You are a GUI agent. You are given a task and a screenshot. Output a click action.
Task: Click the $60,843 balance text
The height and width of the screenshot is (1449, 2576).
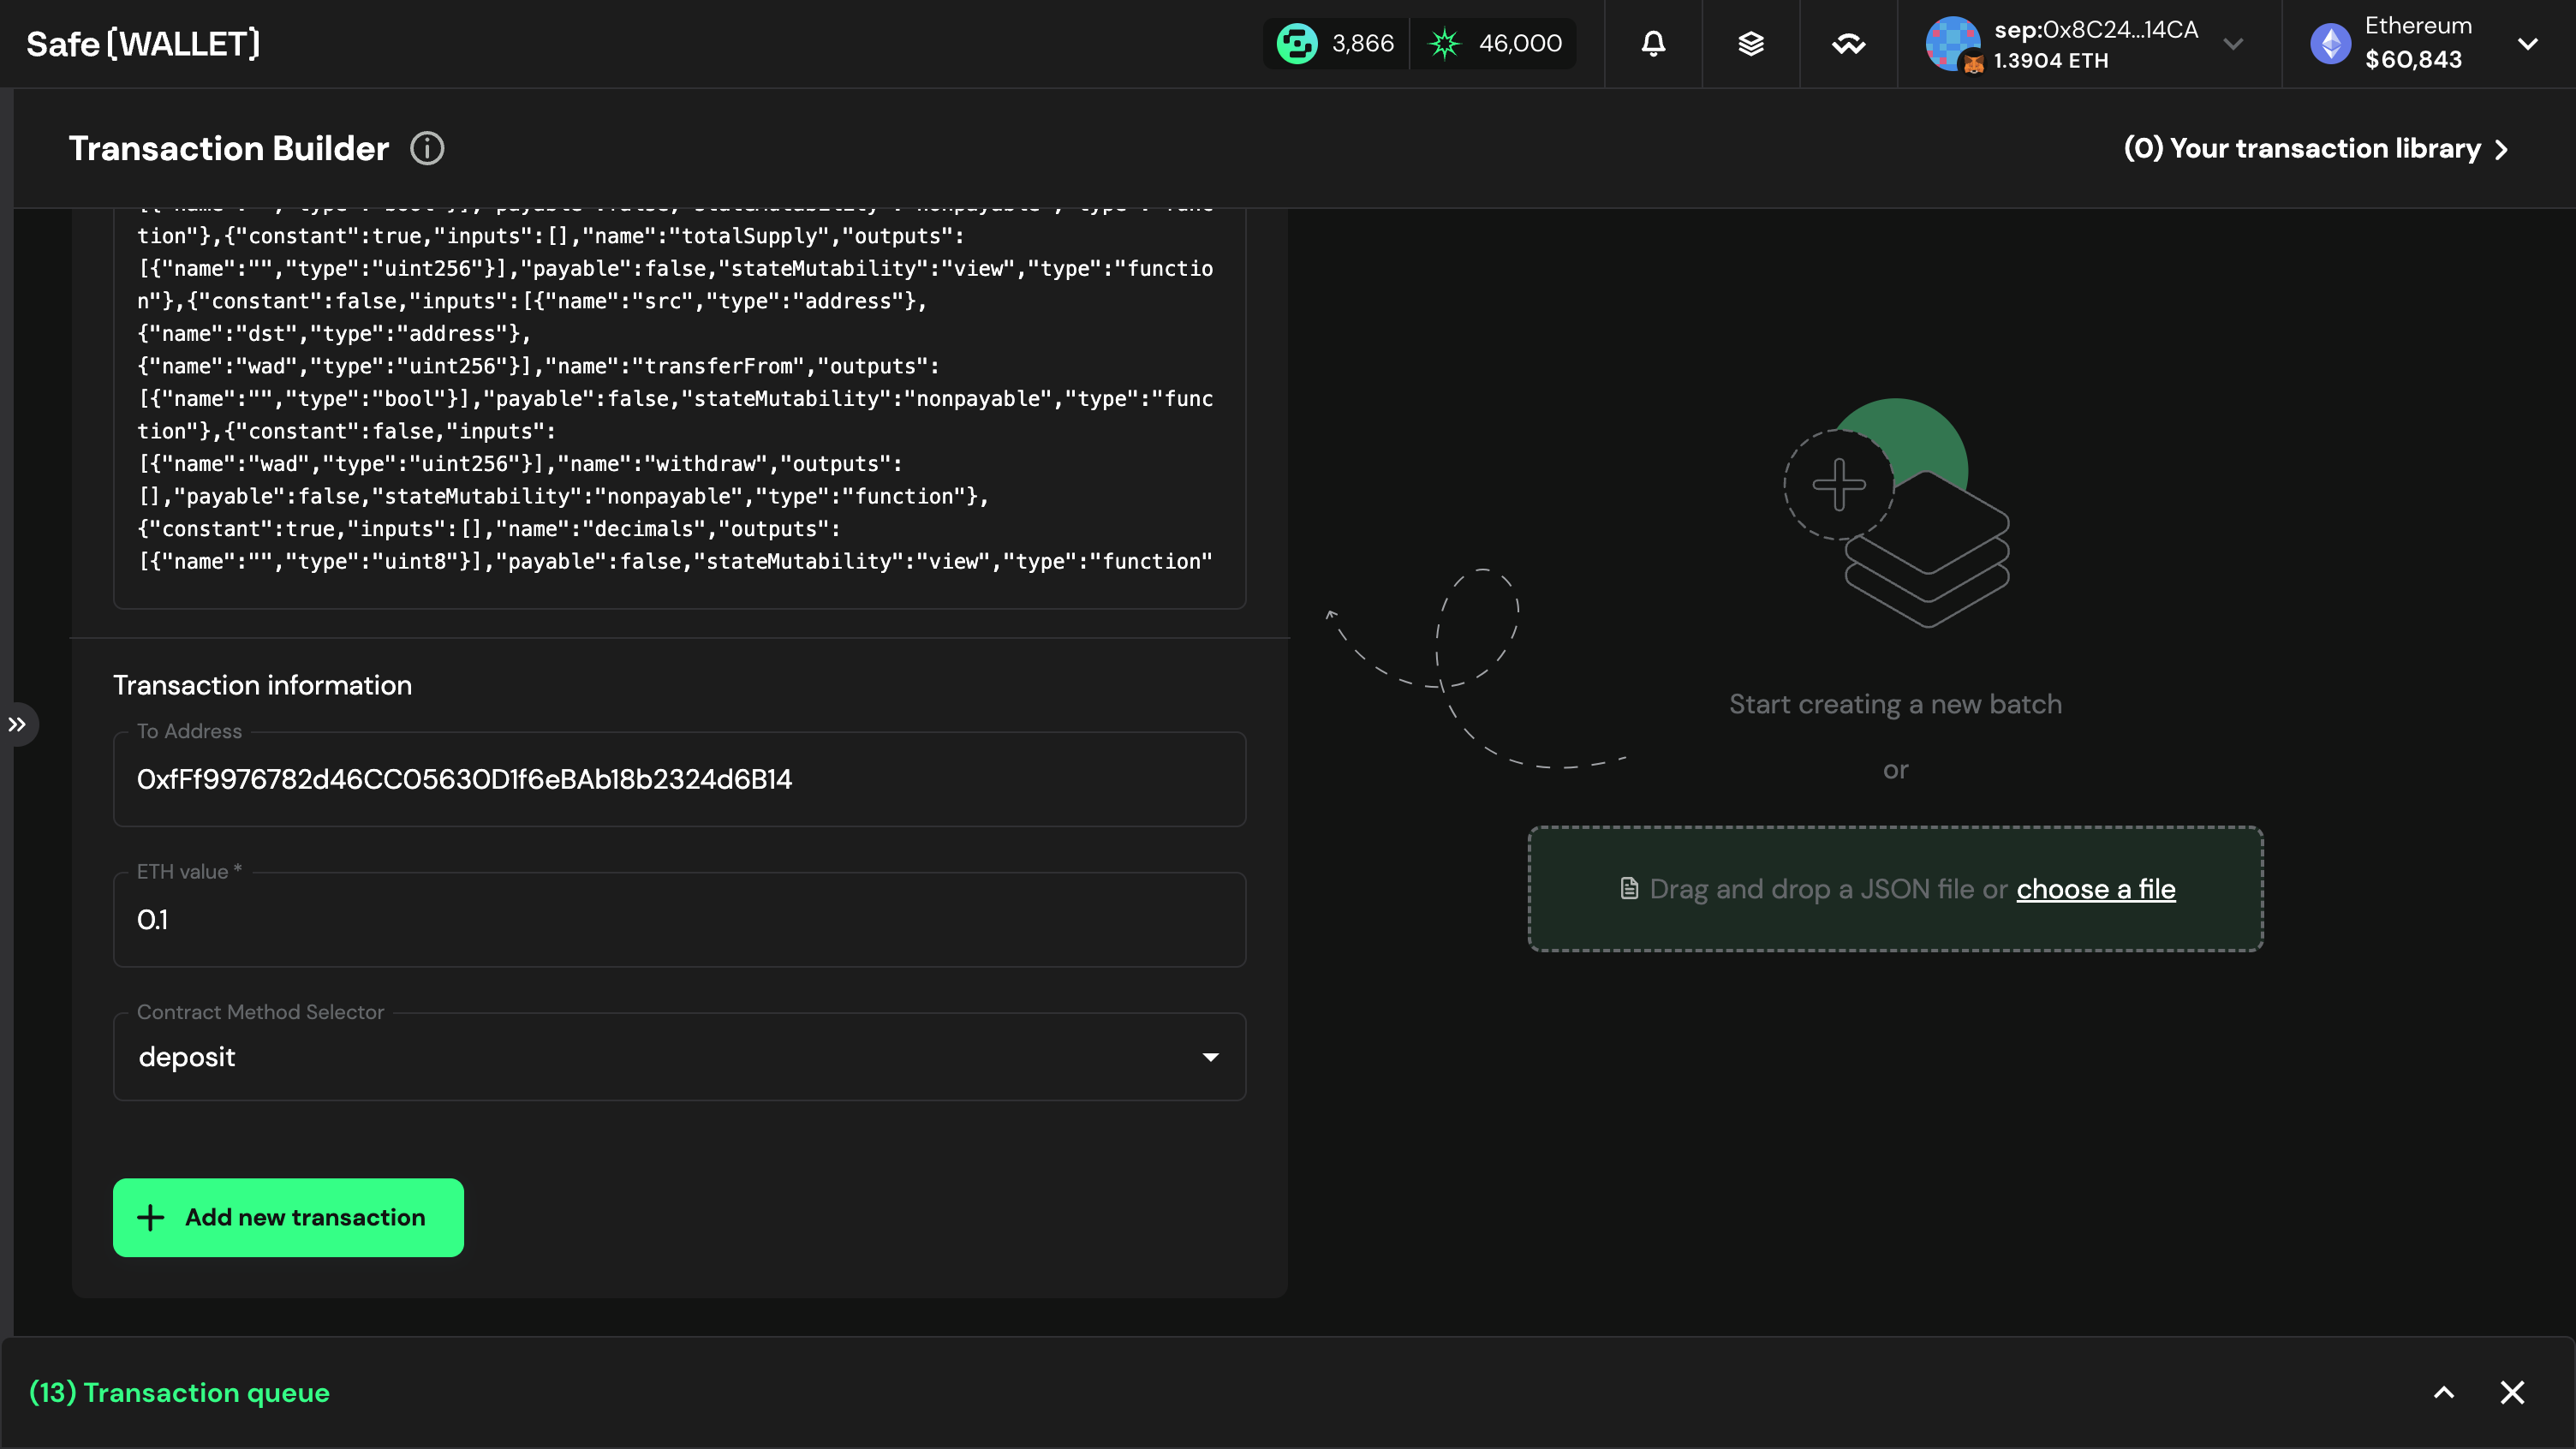[2413, 59]
